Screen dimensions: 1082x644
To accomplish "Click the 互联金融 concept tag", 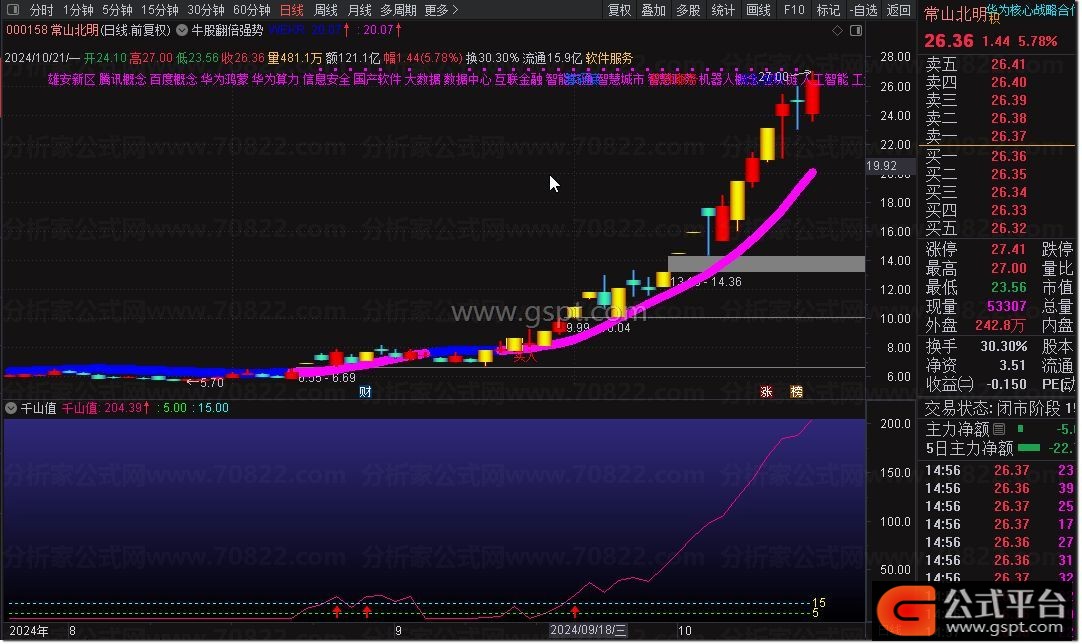I will (518, 79).
